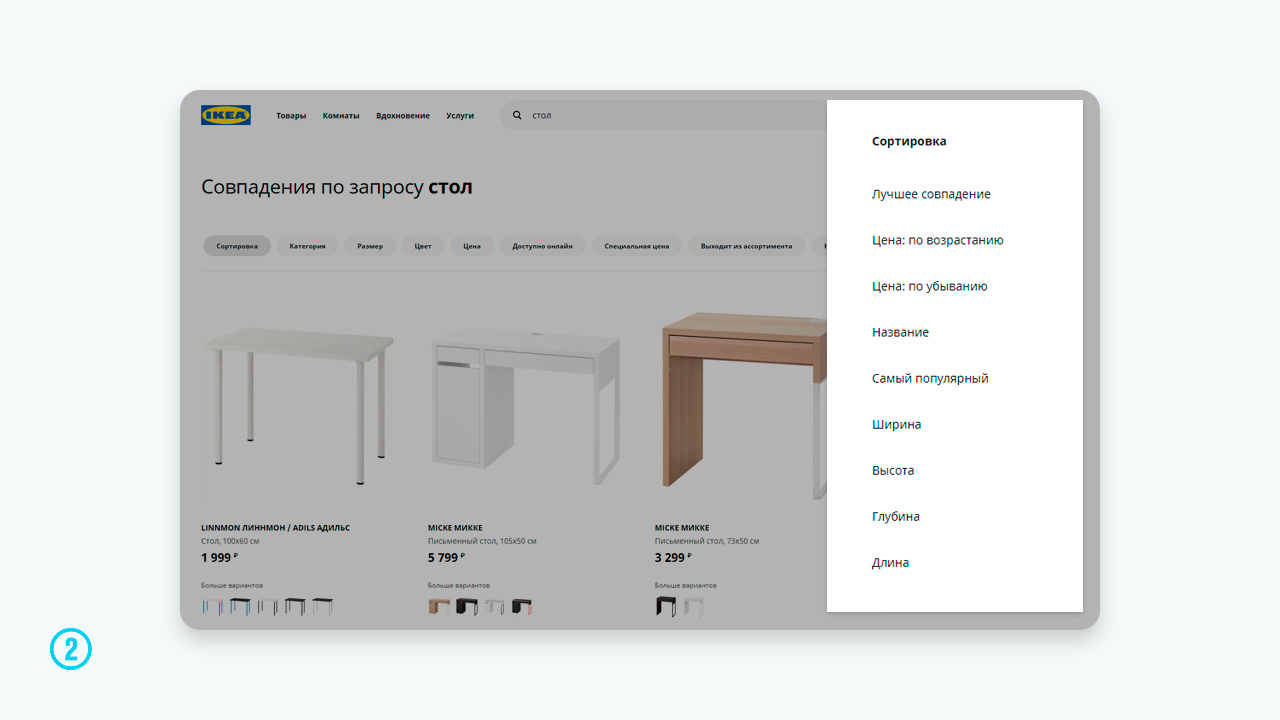This screenshot has width=1280, height=720.
Task: Sort results by Ширина
Action: [x=897, y=424]
